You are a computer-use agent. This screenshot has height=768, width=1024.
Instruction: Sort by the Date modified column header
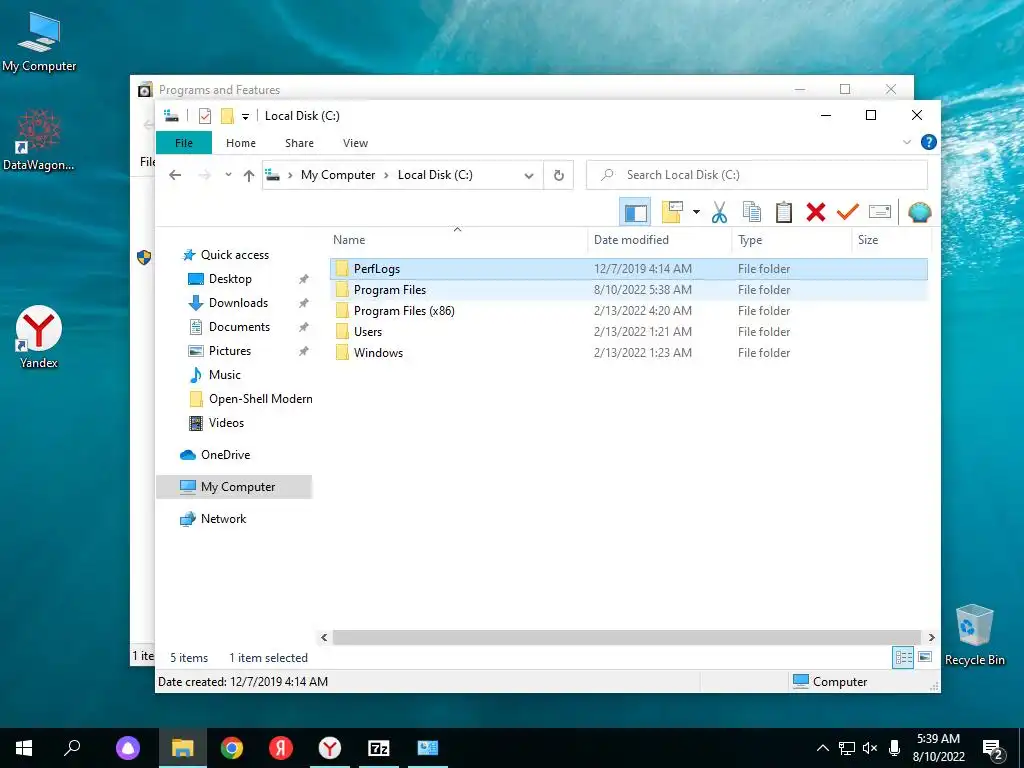tap(660, 240)
